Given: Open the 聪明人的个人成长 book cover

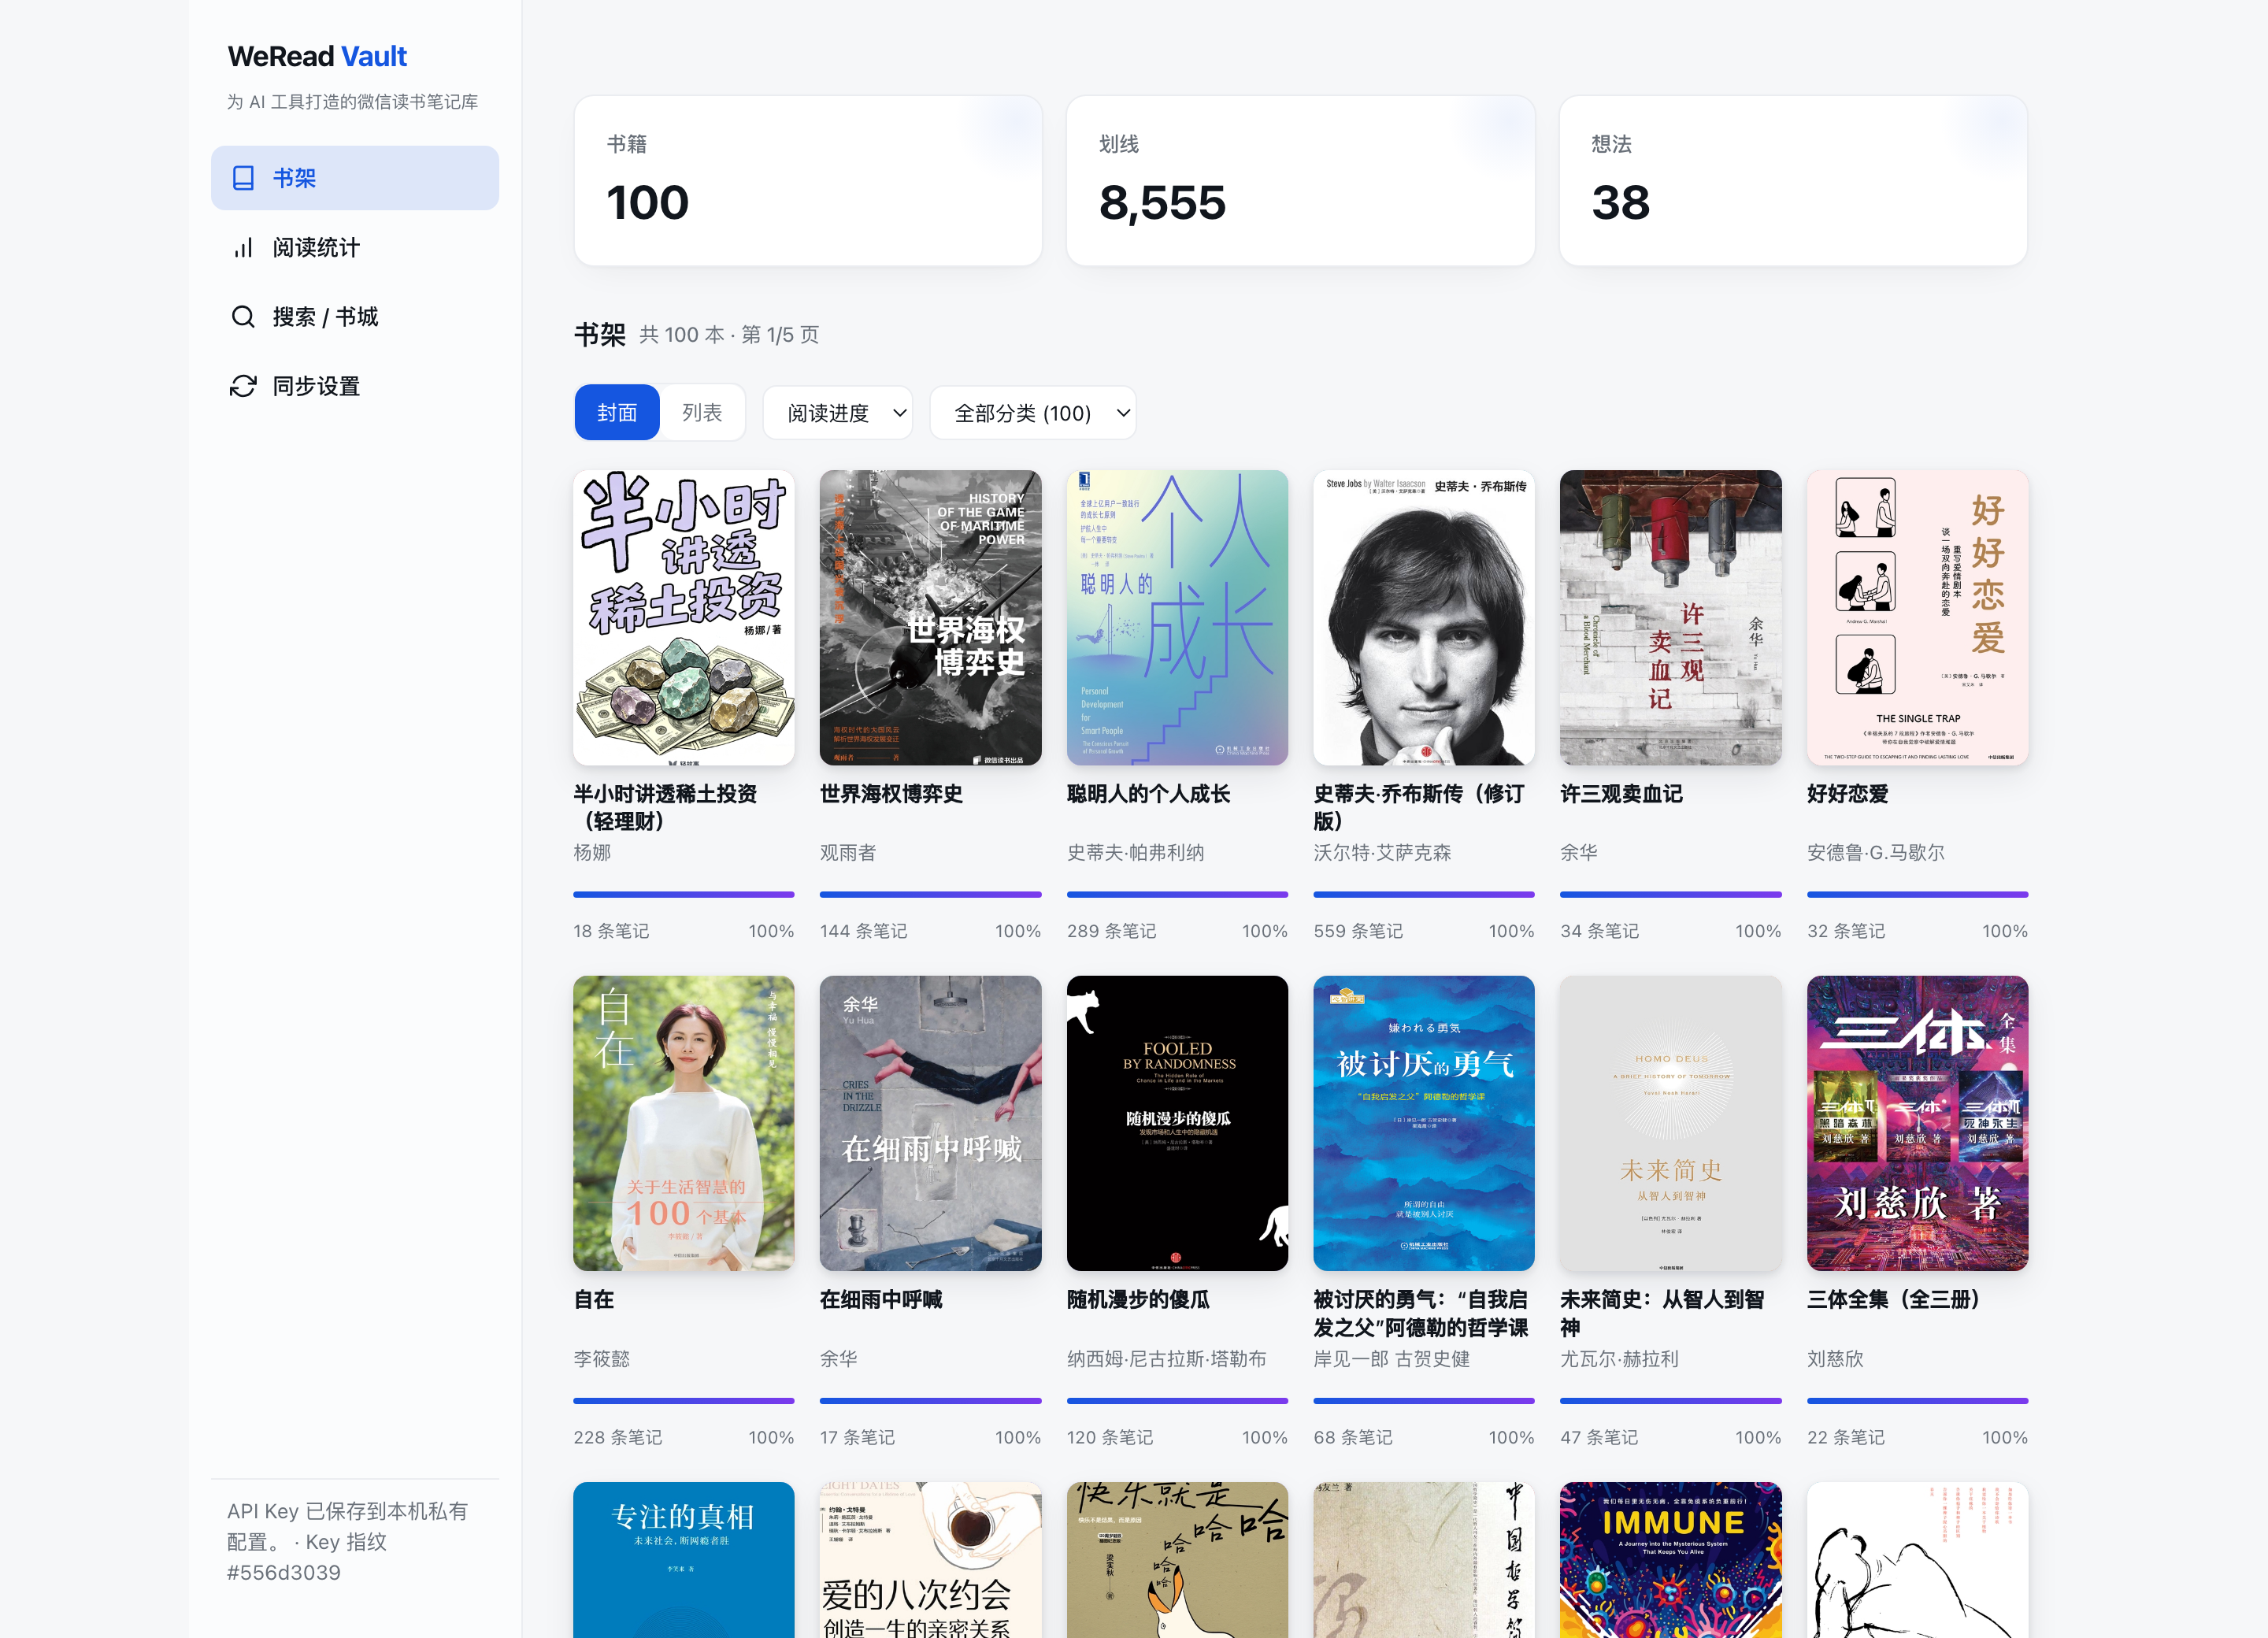Looking at the screenshot, I should [1177, 618].
